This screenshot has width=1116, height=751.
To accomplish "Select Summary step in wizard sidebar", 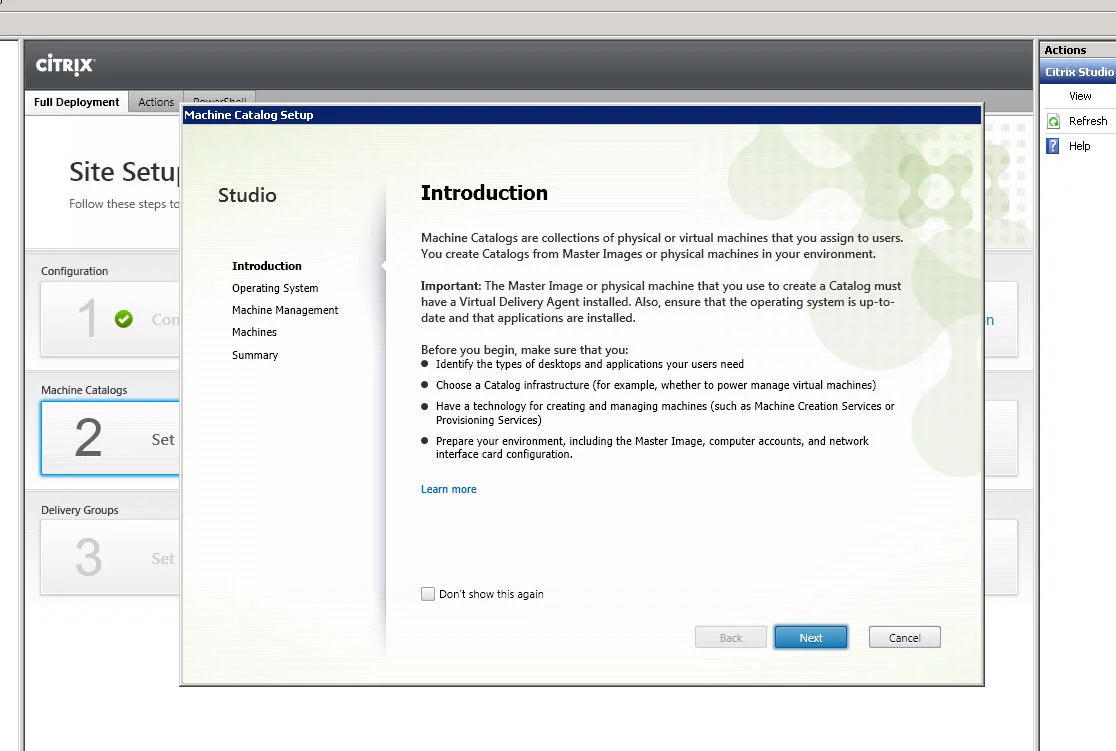I will [x=255, y=355].
